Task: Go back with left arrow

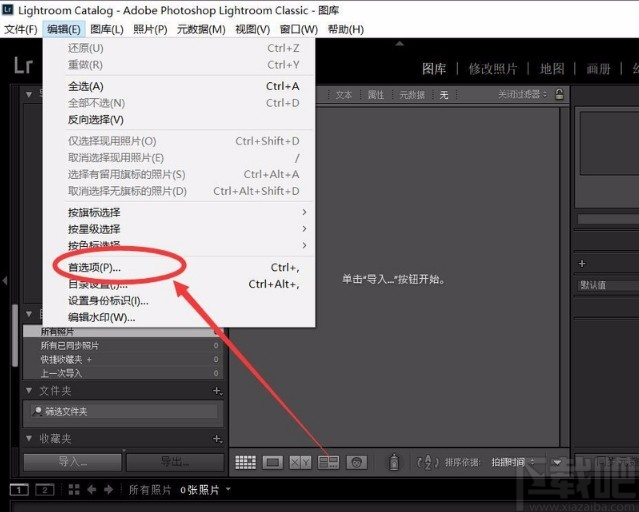Action: coord(92,490)
